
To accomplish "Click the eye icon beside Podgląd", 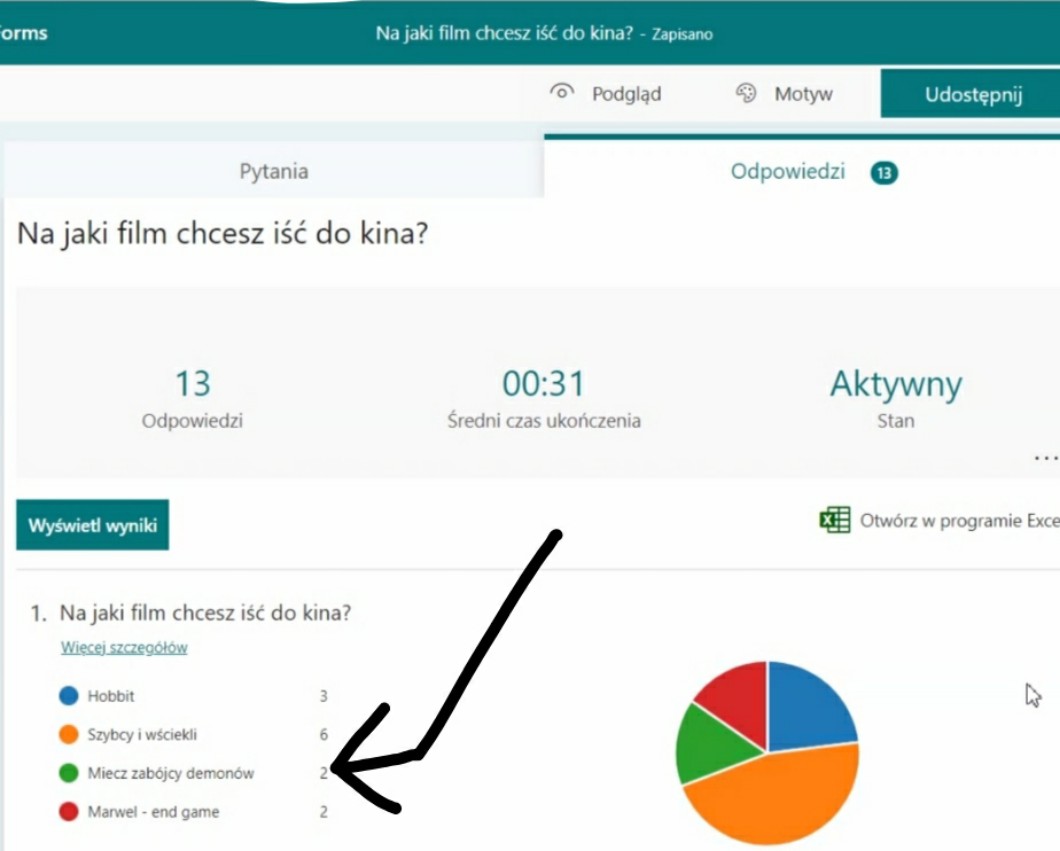I will (x=562, y=93).
